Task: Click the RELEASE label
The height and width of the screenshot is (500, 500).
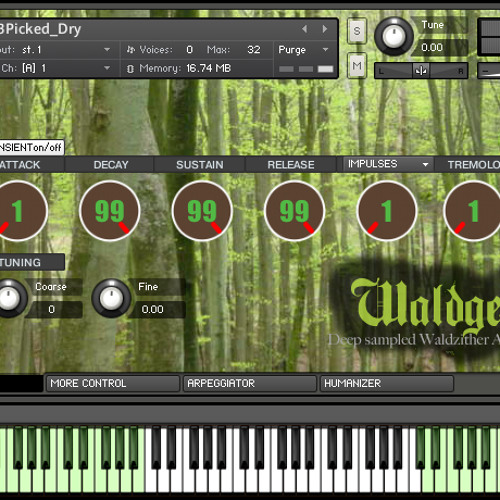Action: coord(291,165)
